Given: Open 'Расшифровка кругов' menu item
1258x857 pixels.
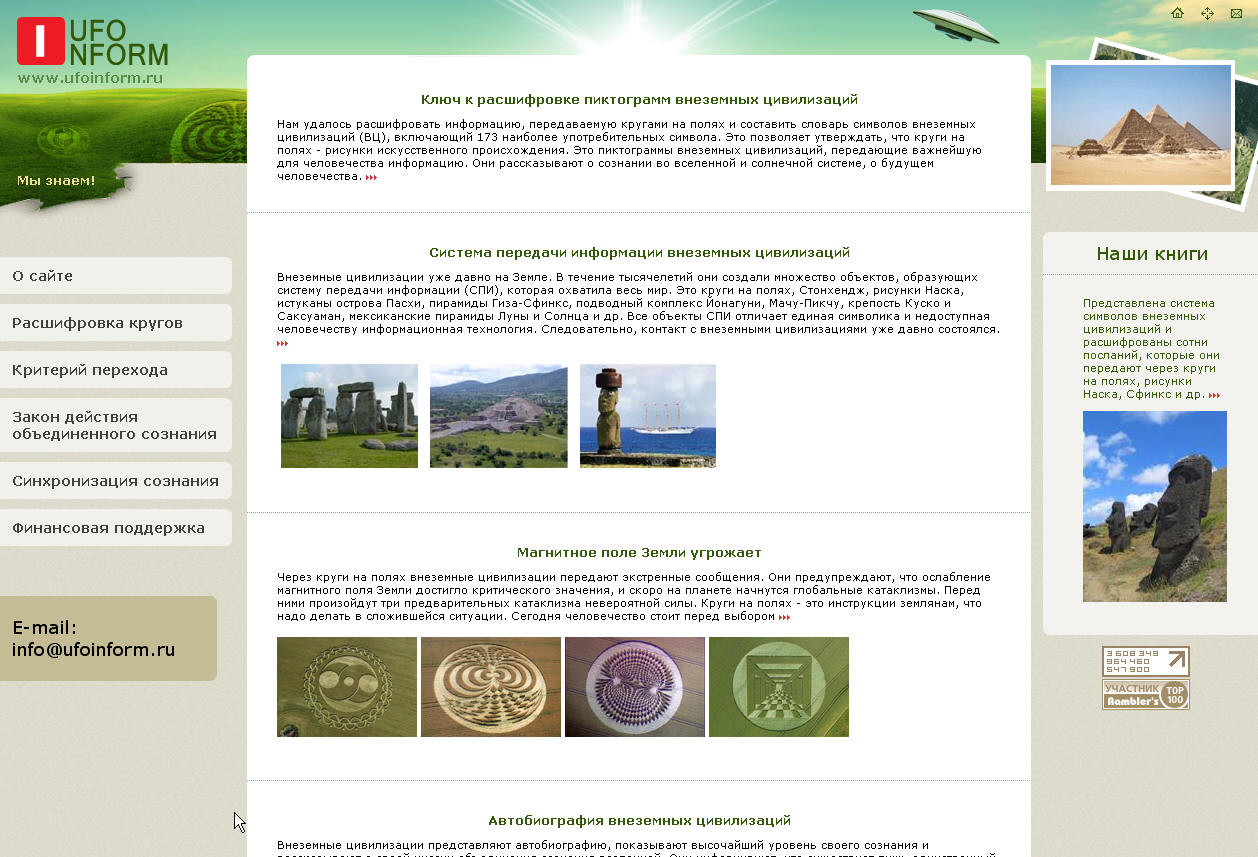Looking at the screenshot, I should point(115,323).
